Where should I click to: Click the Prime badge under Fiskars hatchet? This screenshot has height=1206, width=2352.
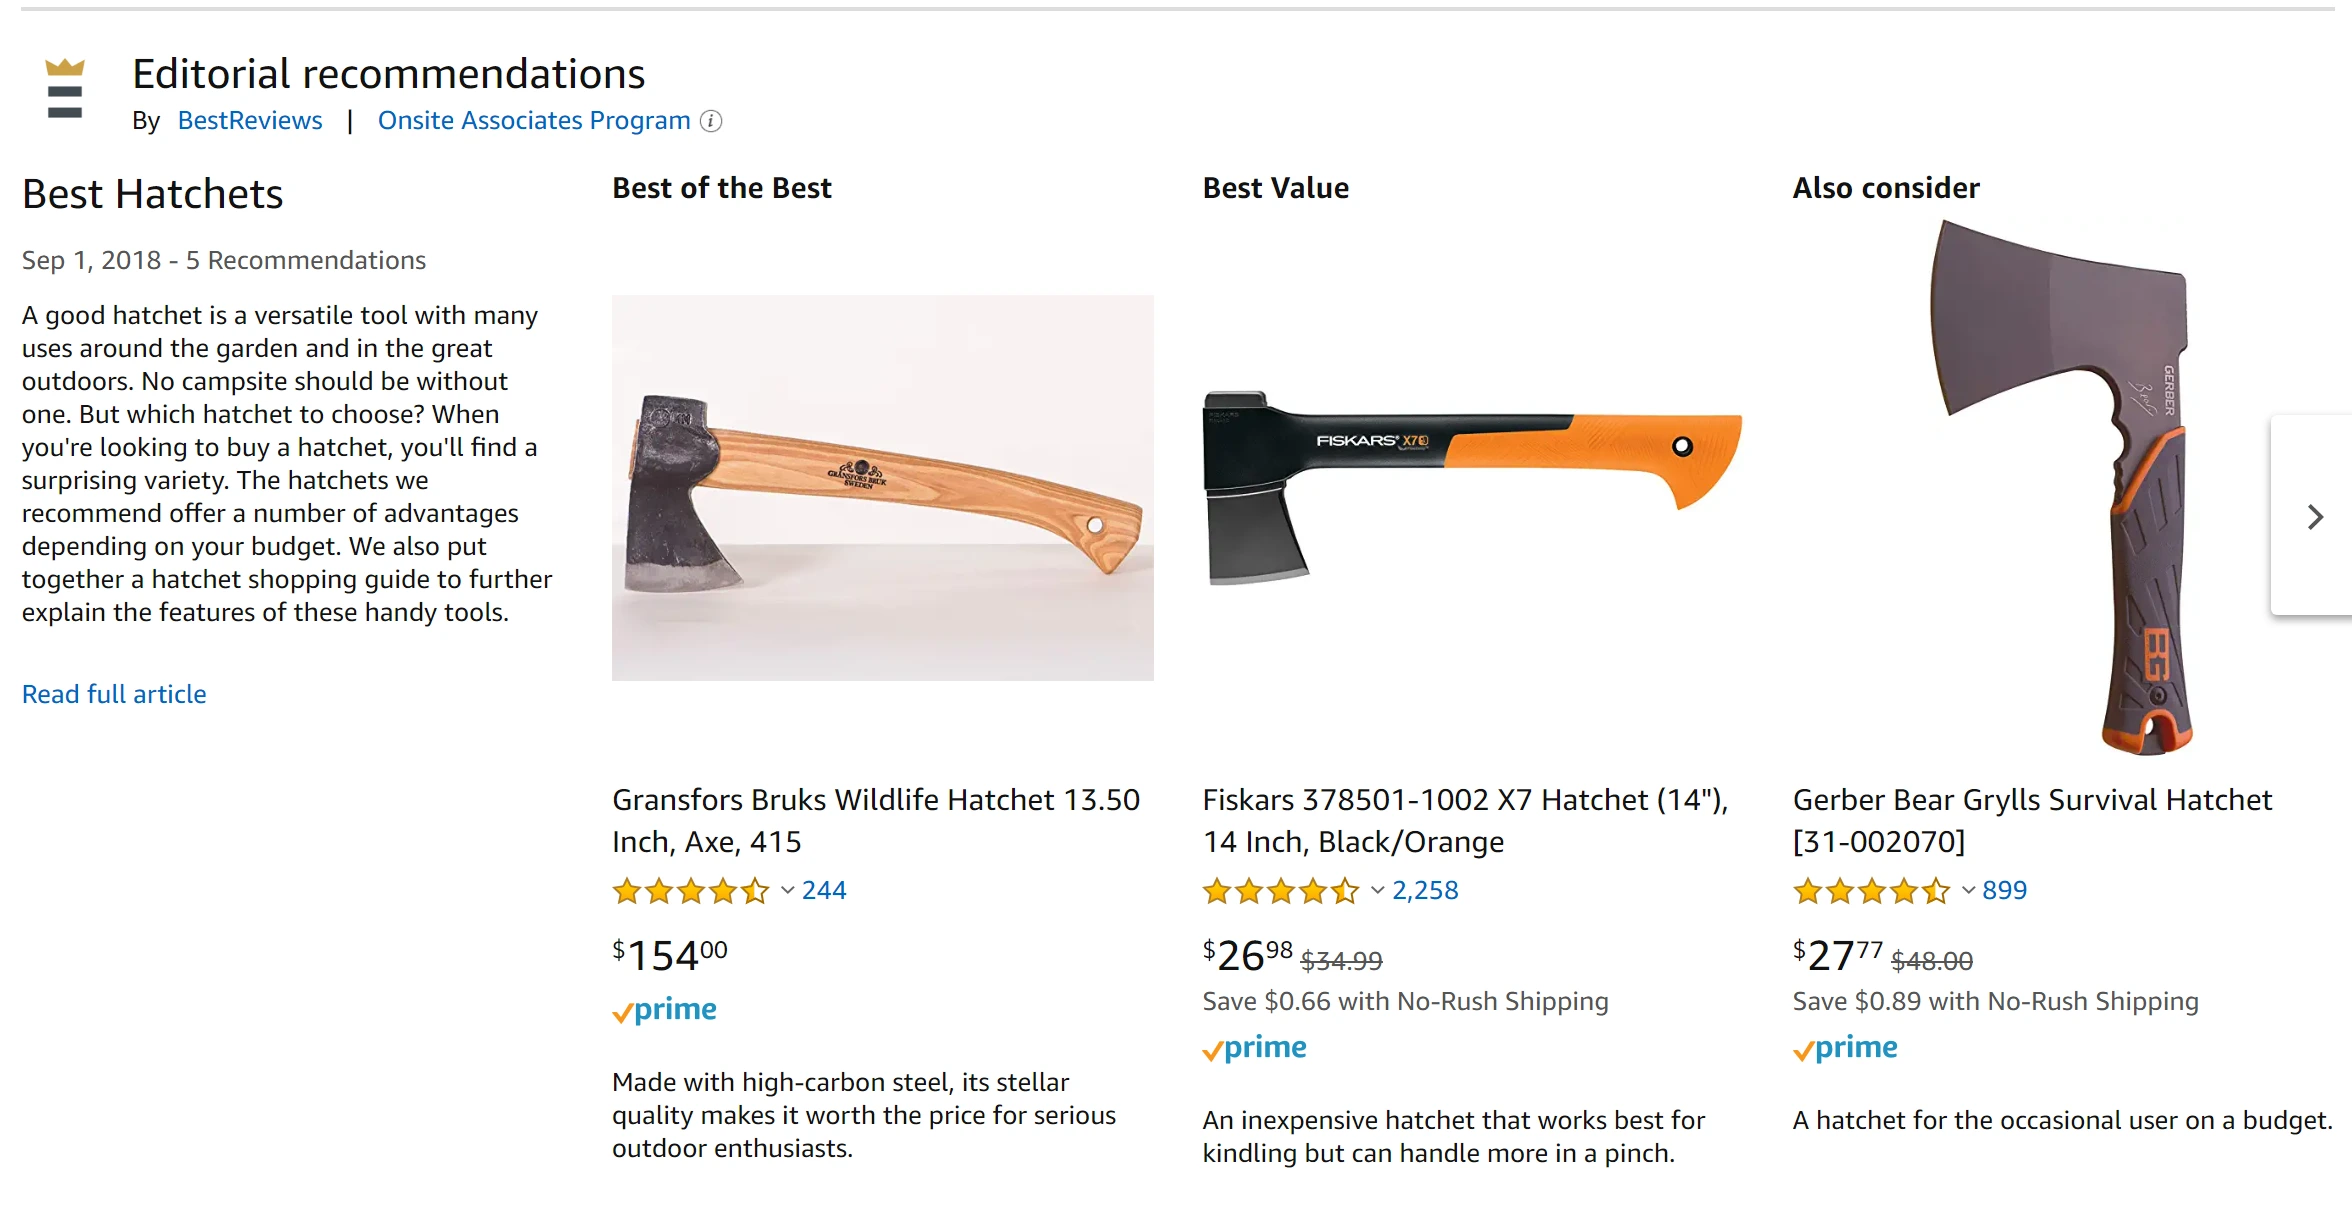pyautogui.click(x=1255, y=1048)
